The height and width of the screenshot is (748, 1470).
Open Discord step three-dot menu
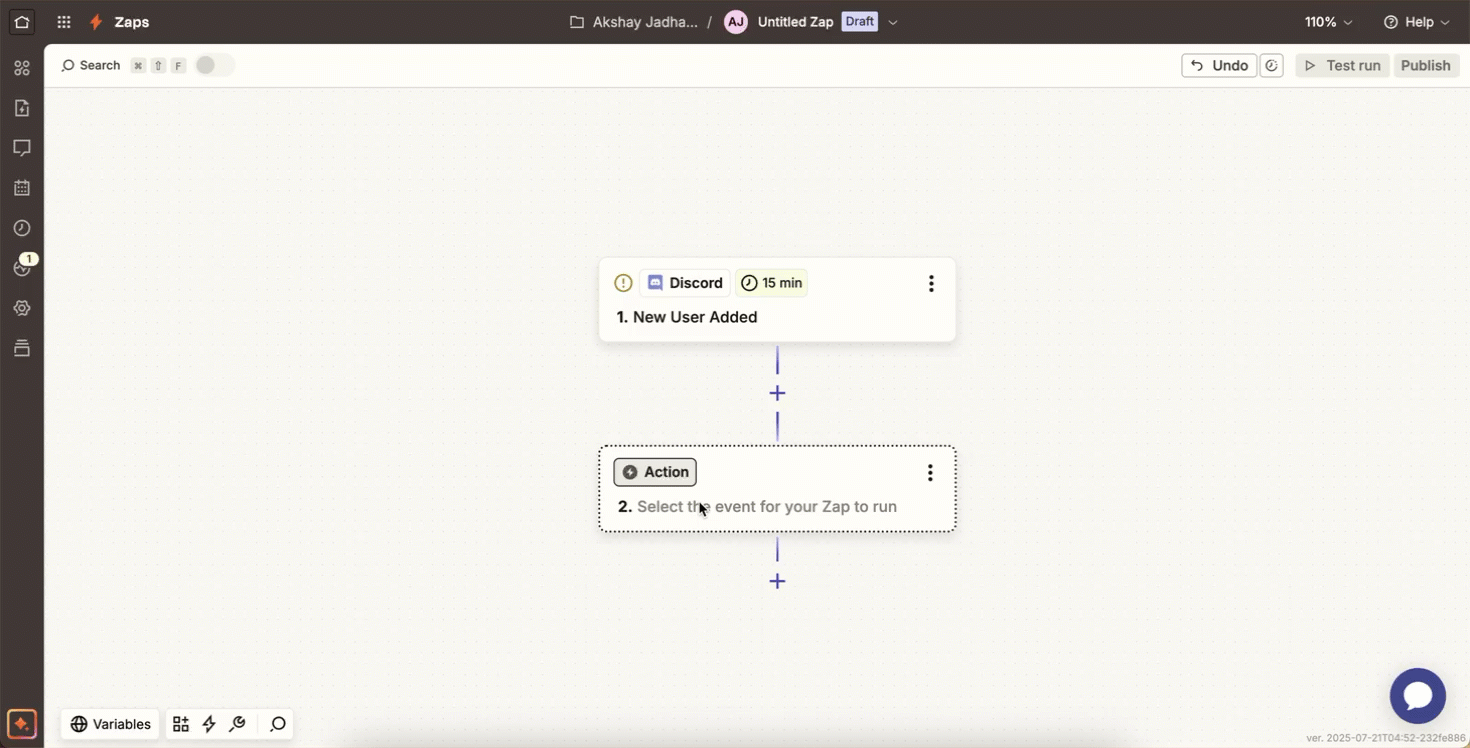click(x=931, y=283)
